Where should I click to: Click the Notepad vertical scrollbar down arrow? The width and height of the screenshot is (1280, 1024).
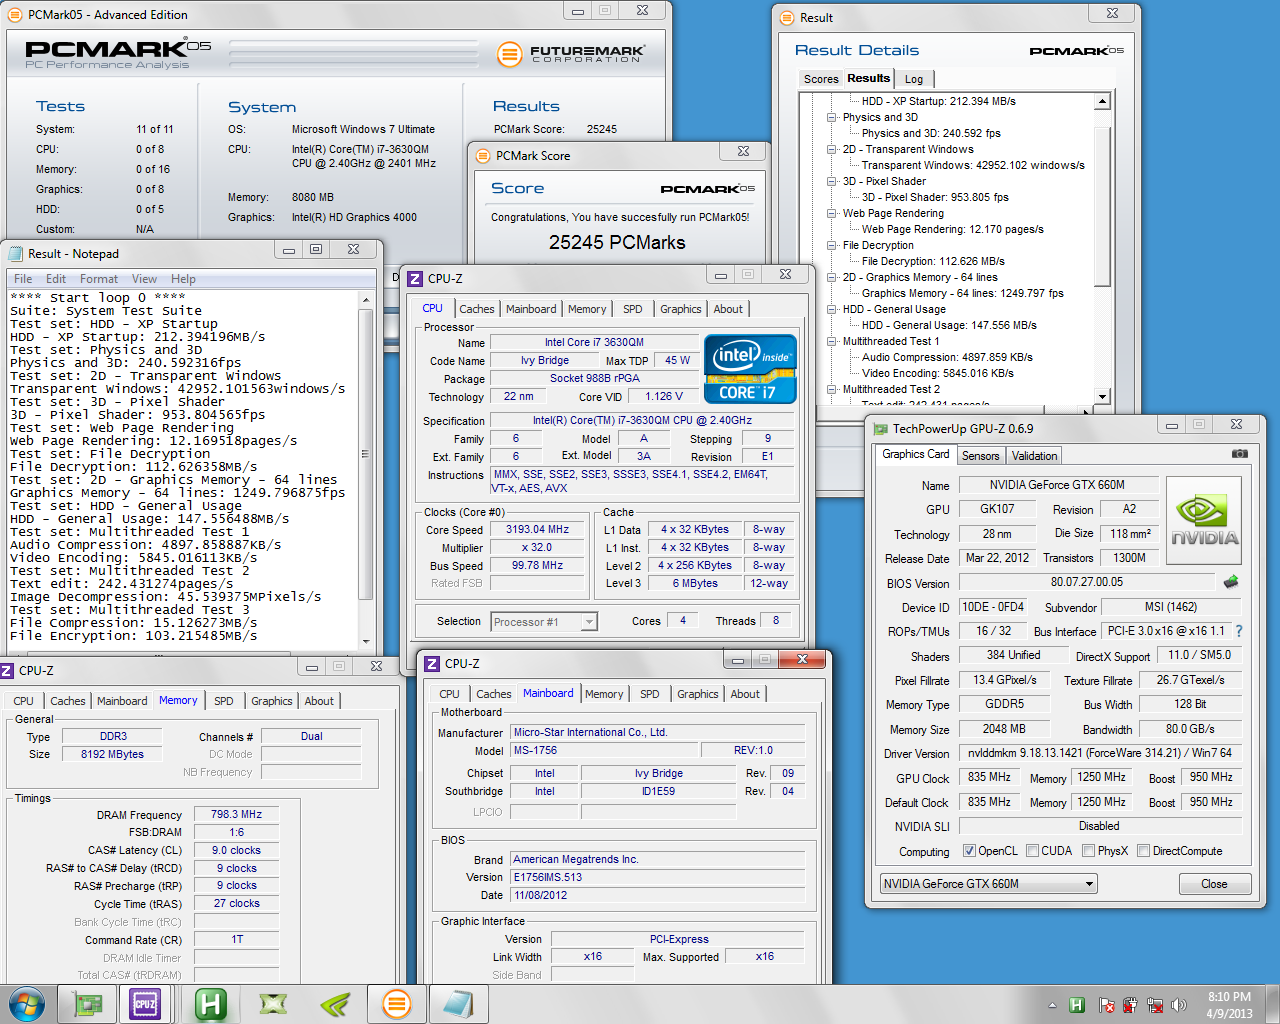pos(366,642)
